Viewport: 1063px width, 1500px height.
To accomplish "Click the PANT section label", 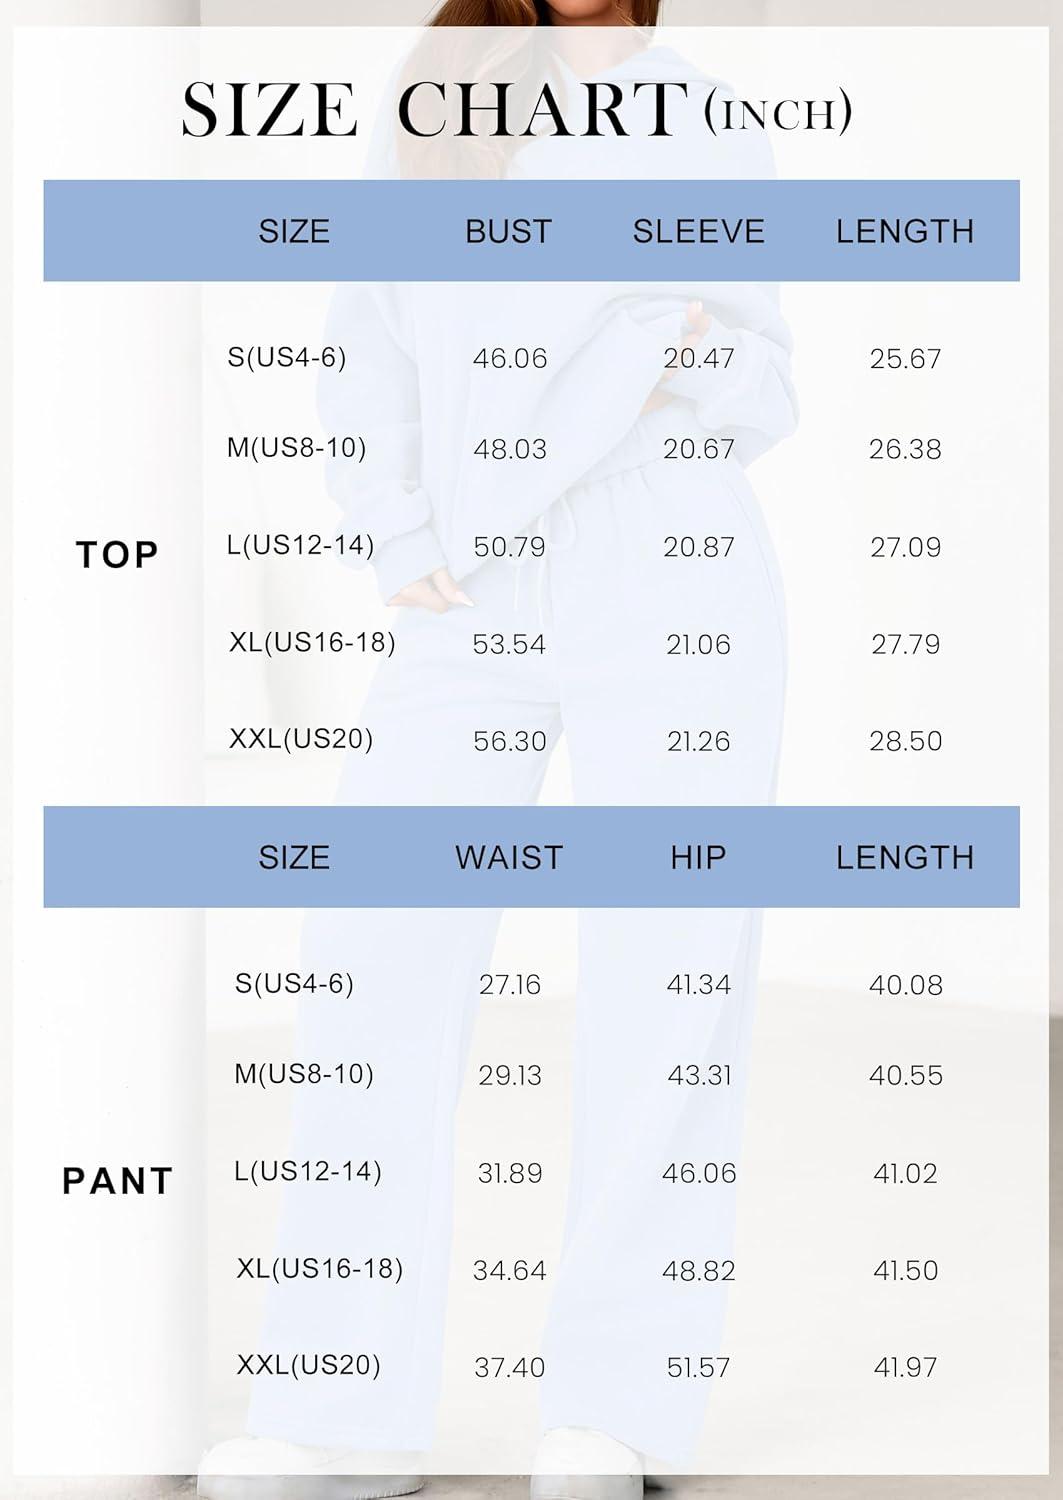I will [118, 1181].
